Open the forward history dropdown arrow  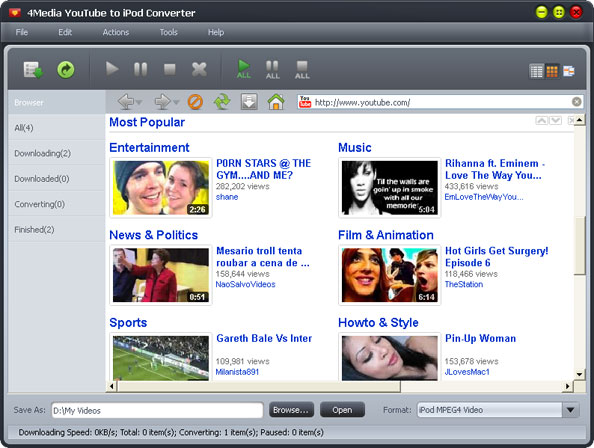(176, 102)
